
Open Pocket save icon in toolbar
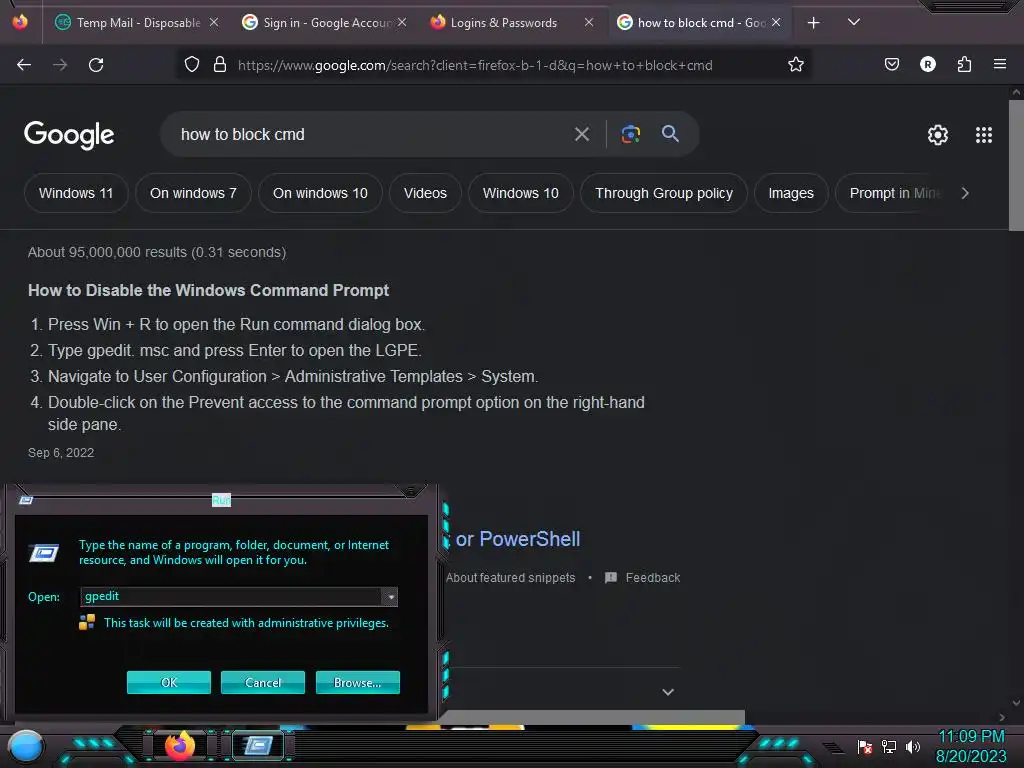tap(891, 64)
